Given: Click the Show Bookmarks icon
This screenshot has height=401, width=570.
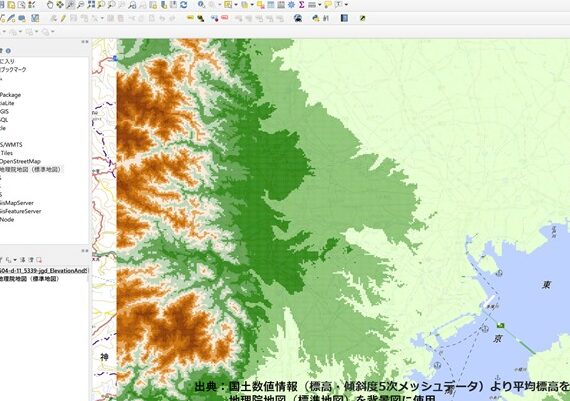Looking at the screenshot, I should (x=174, y=5).
